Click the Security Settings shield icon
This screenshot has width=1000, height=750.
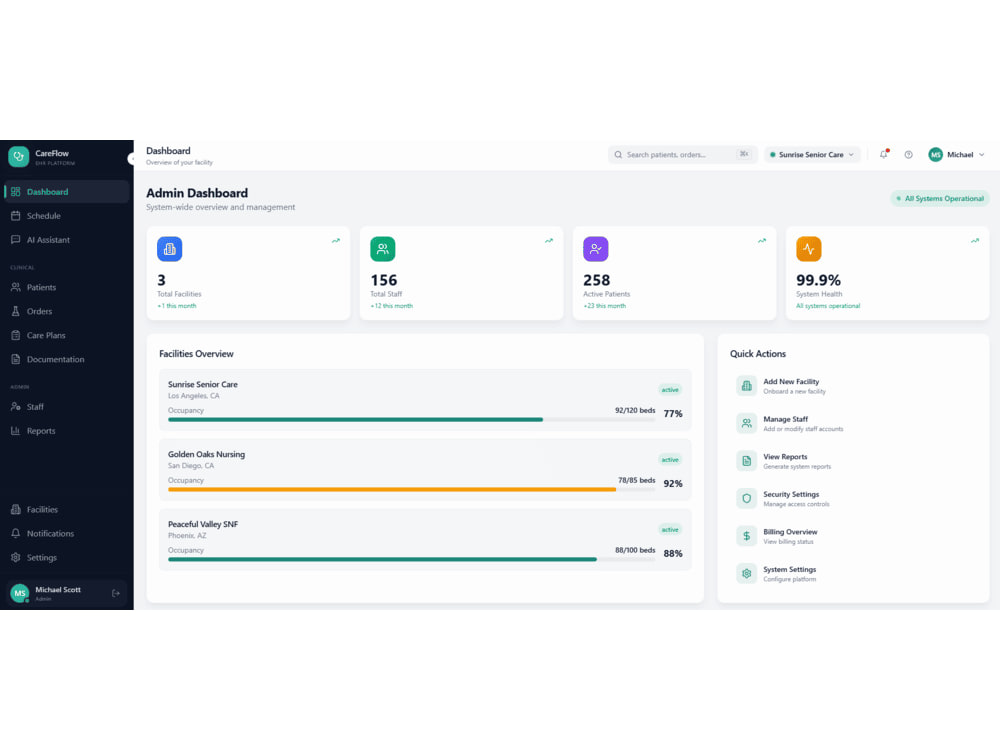746,498
